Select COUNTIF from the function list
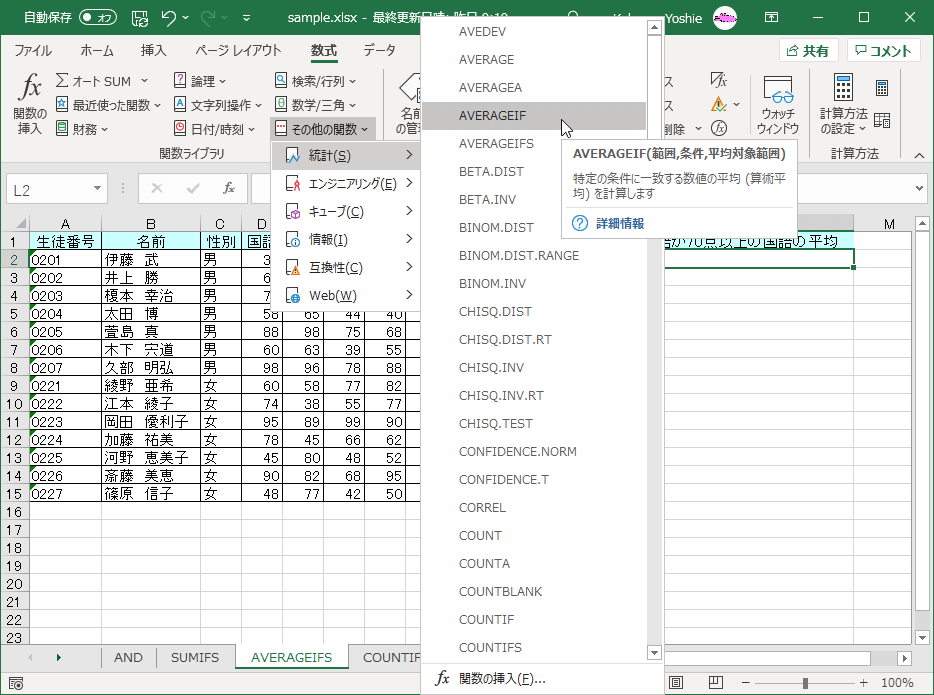 click(x=486, y=620)
